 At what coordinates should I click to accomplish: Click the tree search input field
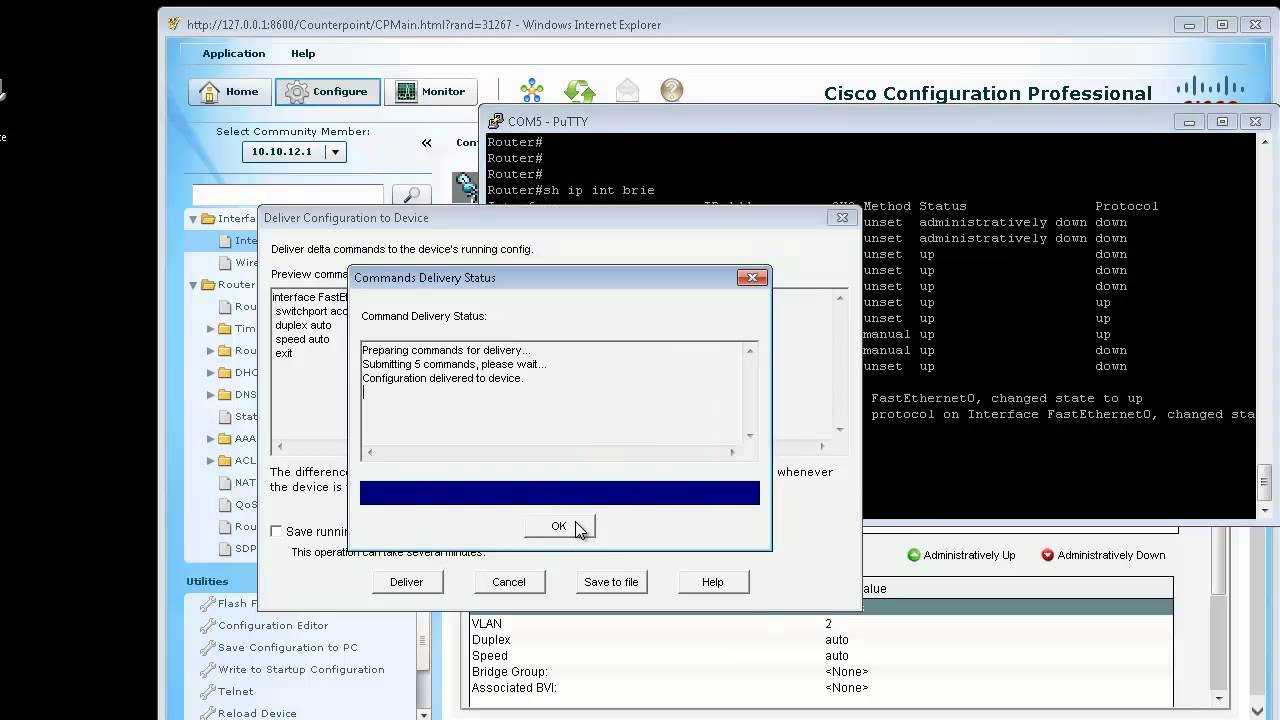pos(288,195)
